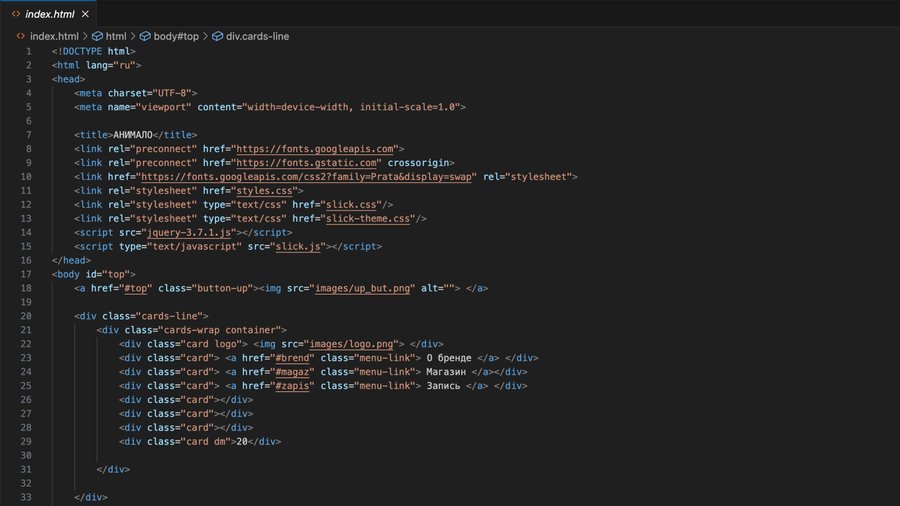Switch to the index.html editor tab
The height and width of the screenshot is (506, 900).
tap(50, 14)
